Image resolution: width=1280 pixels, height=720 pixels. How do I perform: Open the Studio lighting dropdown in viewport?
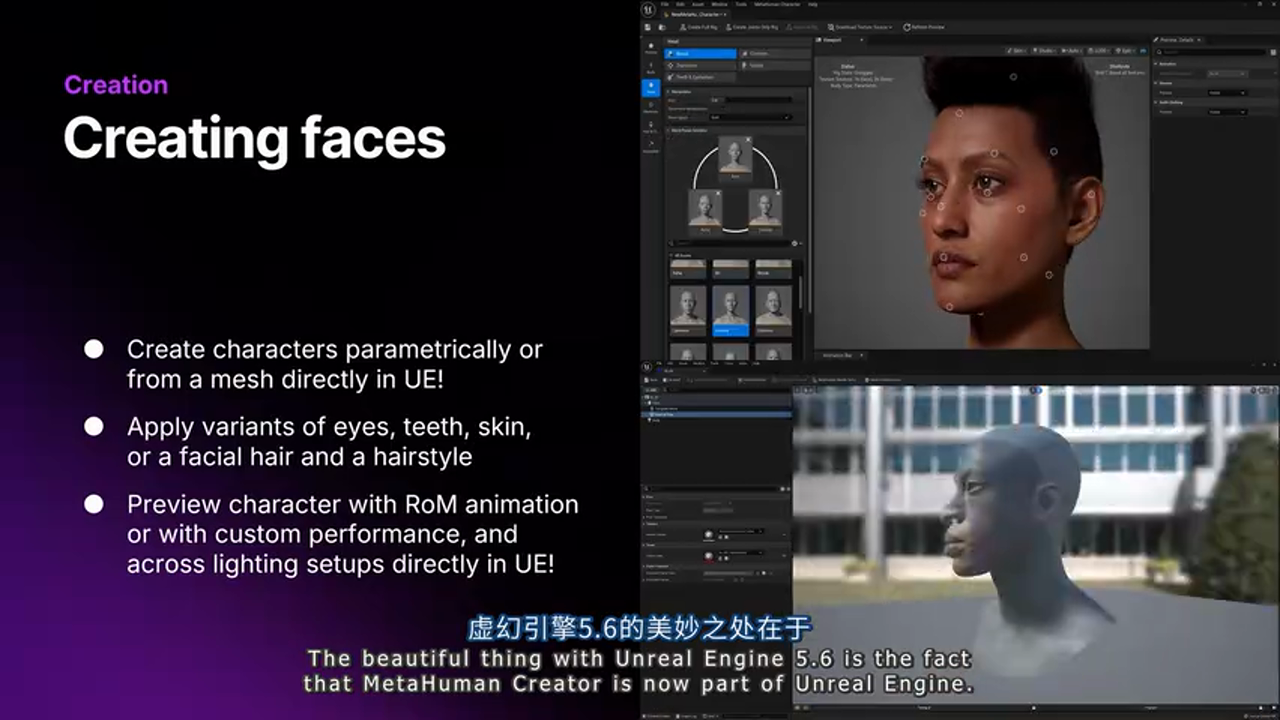tap(1045, 50)
